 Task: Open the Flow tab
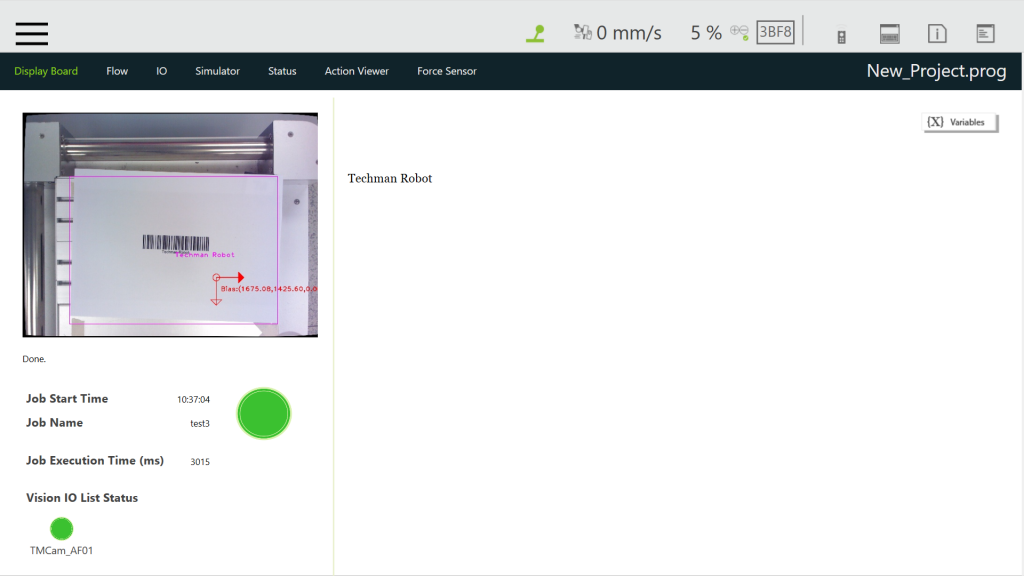pyautogui.click(x=117, y=71)
